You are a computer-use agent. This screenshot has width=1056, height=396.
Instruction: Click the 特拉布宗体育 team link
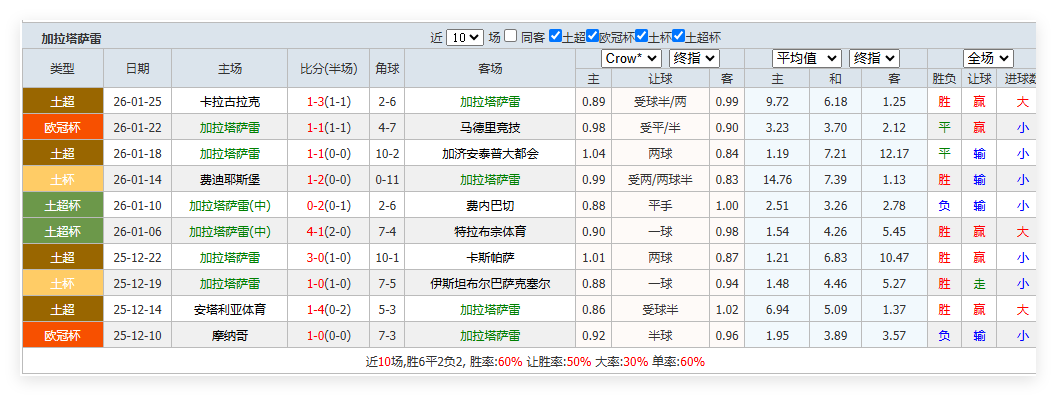click(x=490, y=232)
